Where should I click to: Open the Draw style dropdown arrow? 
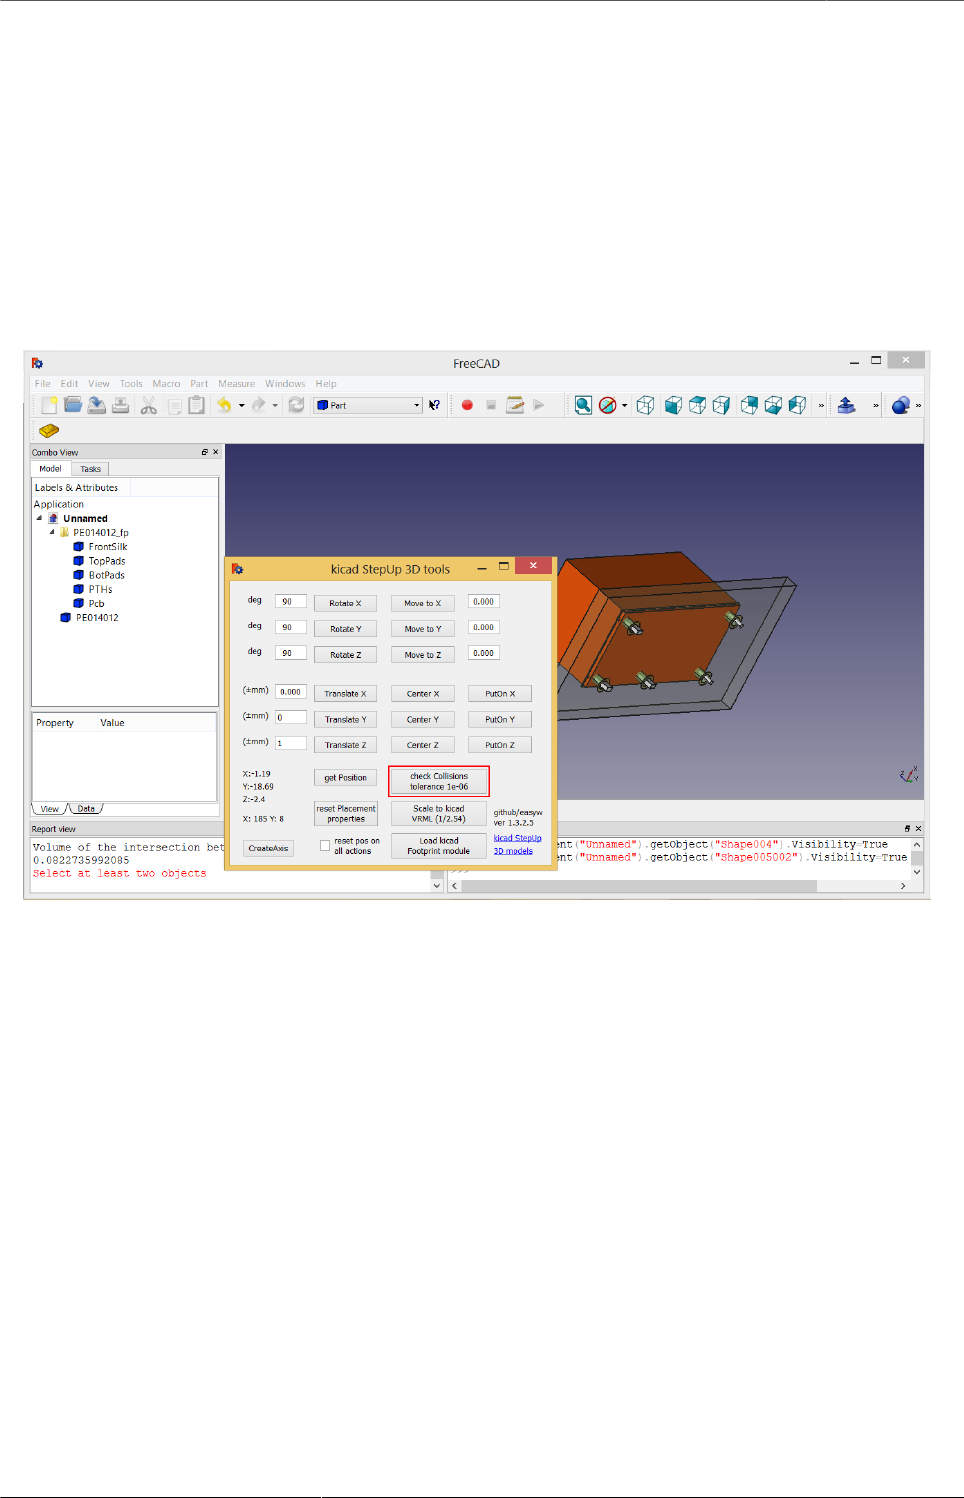tap(625, 406)
